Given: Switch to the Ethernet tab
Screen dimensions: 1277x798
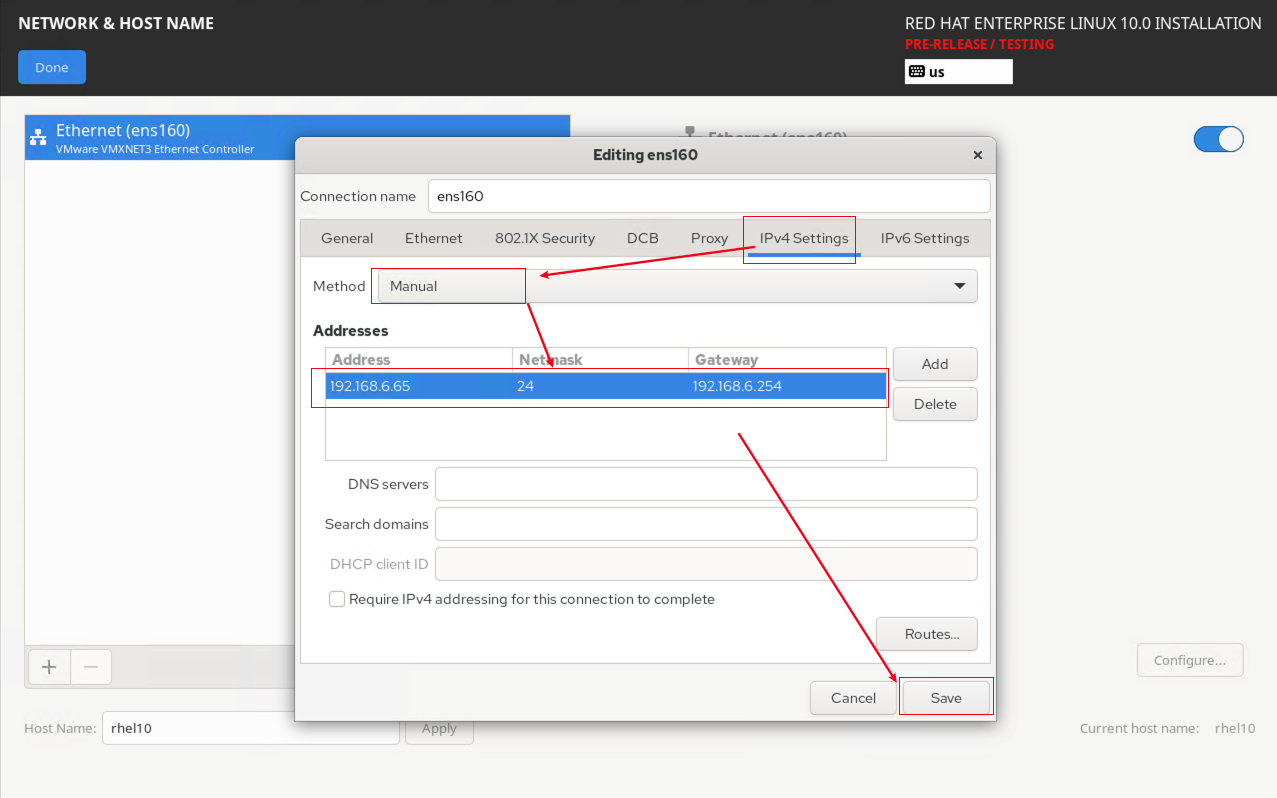Looking at the screenshot, I should click(x=434, y=238).
